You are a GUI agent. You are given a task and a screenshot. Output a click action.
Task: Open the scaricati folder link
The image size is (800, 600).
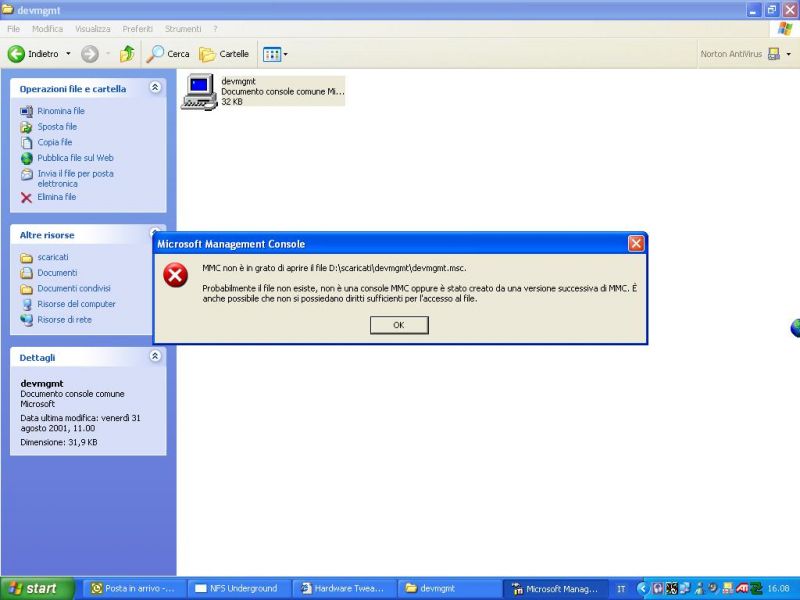coord(53,257)
